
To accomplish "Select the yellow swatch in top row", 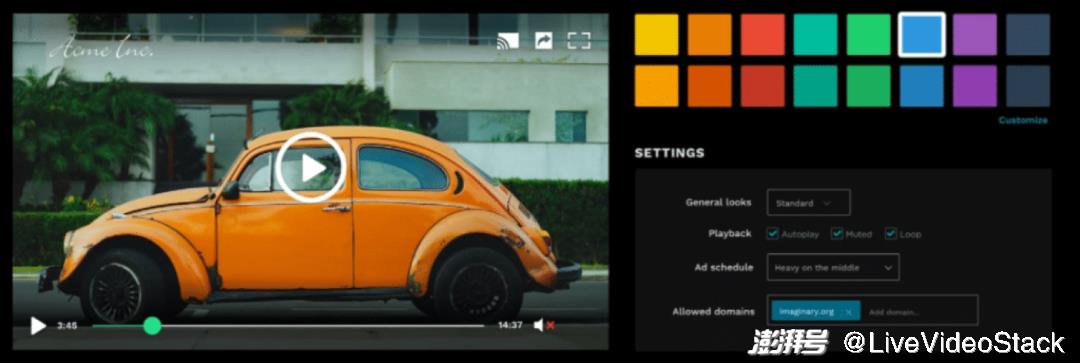I will [656, 34].
